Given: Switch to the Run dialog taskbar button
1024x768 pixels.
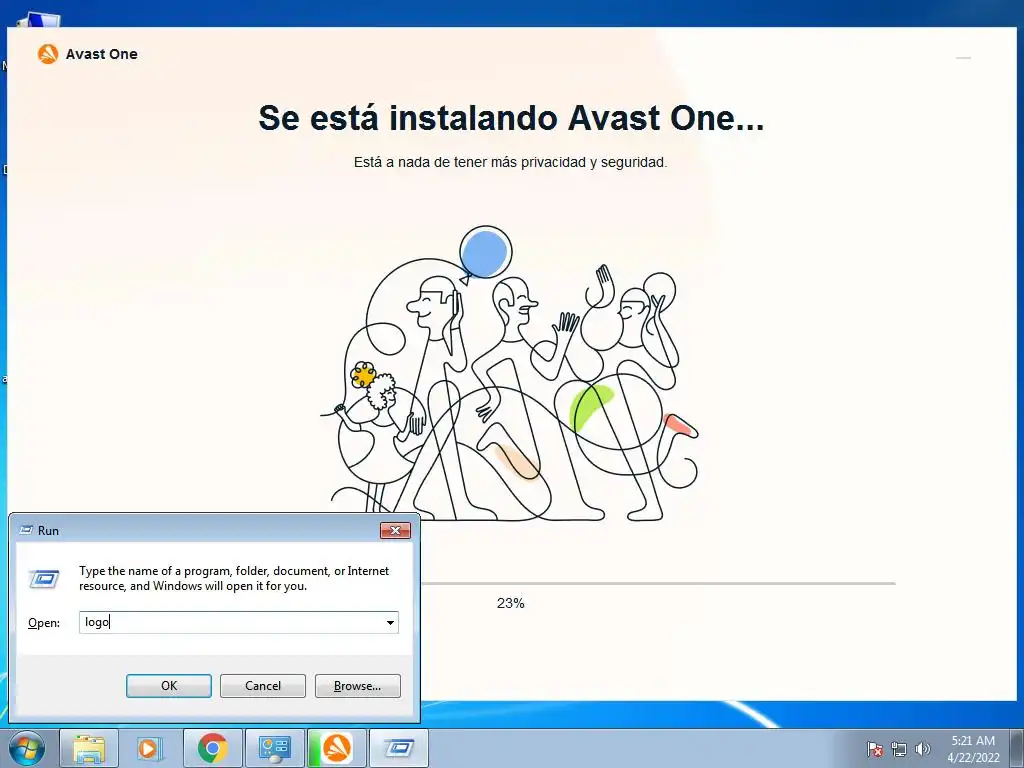Looking at the screenshot, I should (398, 748).
